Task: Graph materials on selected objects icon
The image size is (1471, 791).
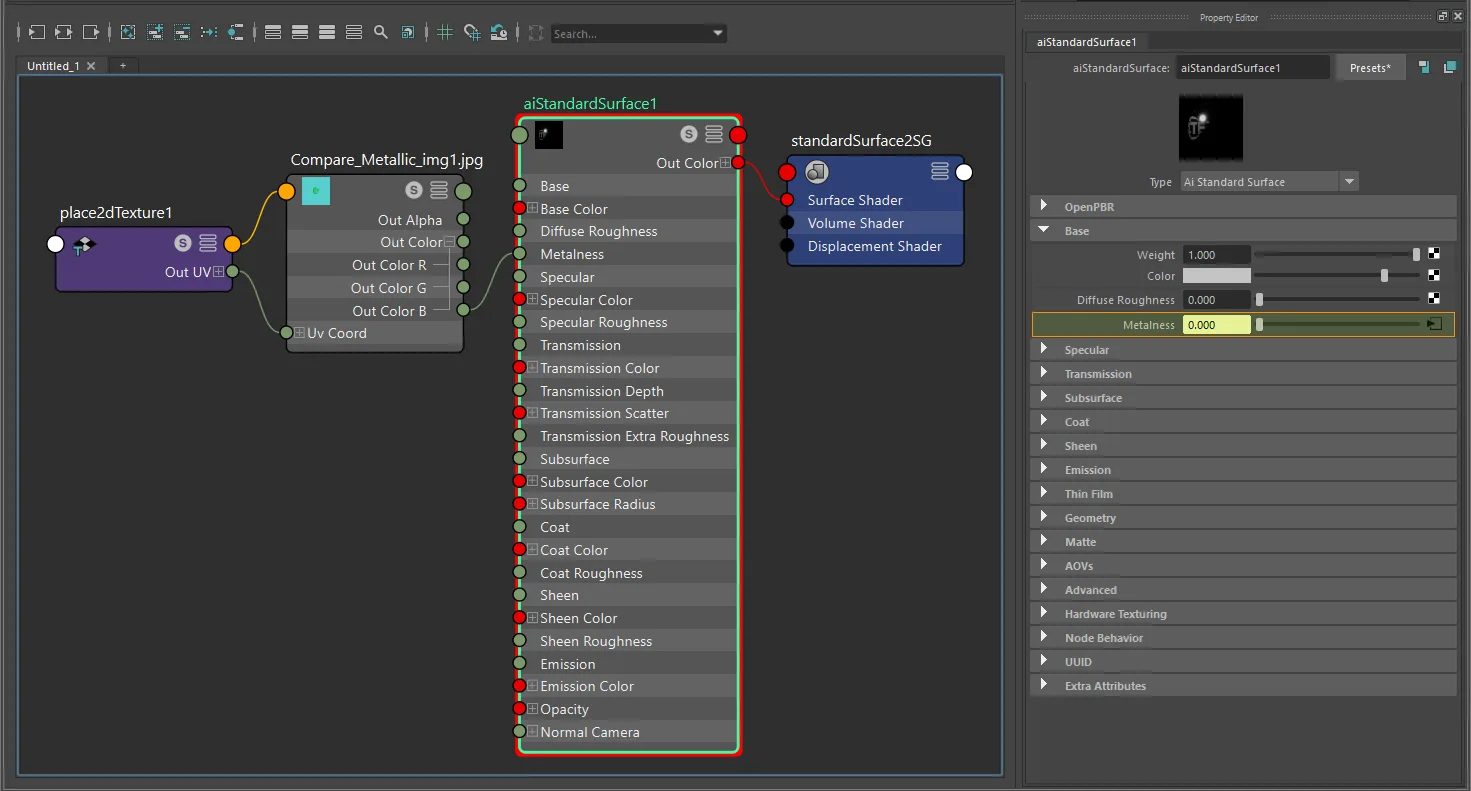Action: [x=236, y=33]
